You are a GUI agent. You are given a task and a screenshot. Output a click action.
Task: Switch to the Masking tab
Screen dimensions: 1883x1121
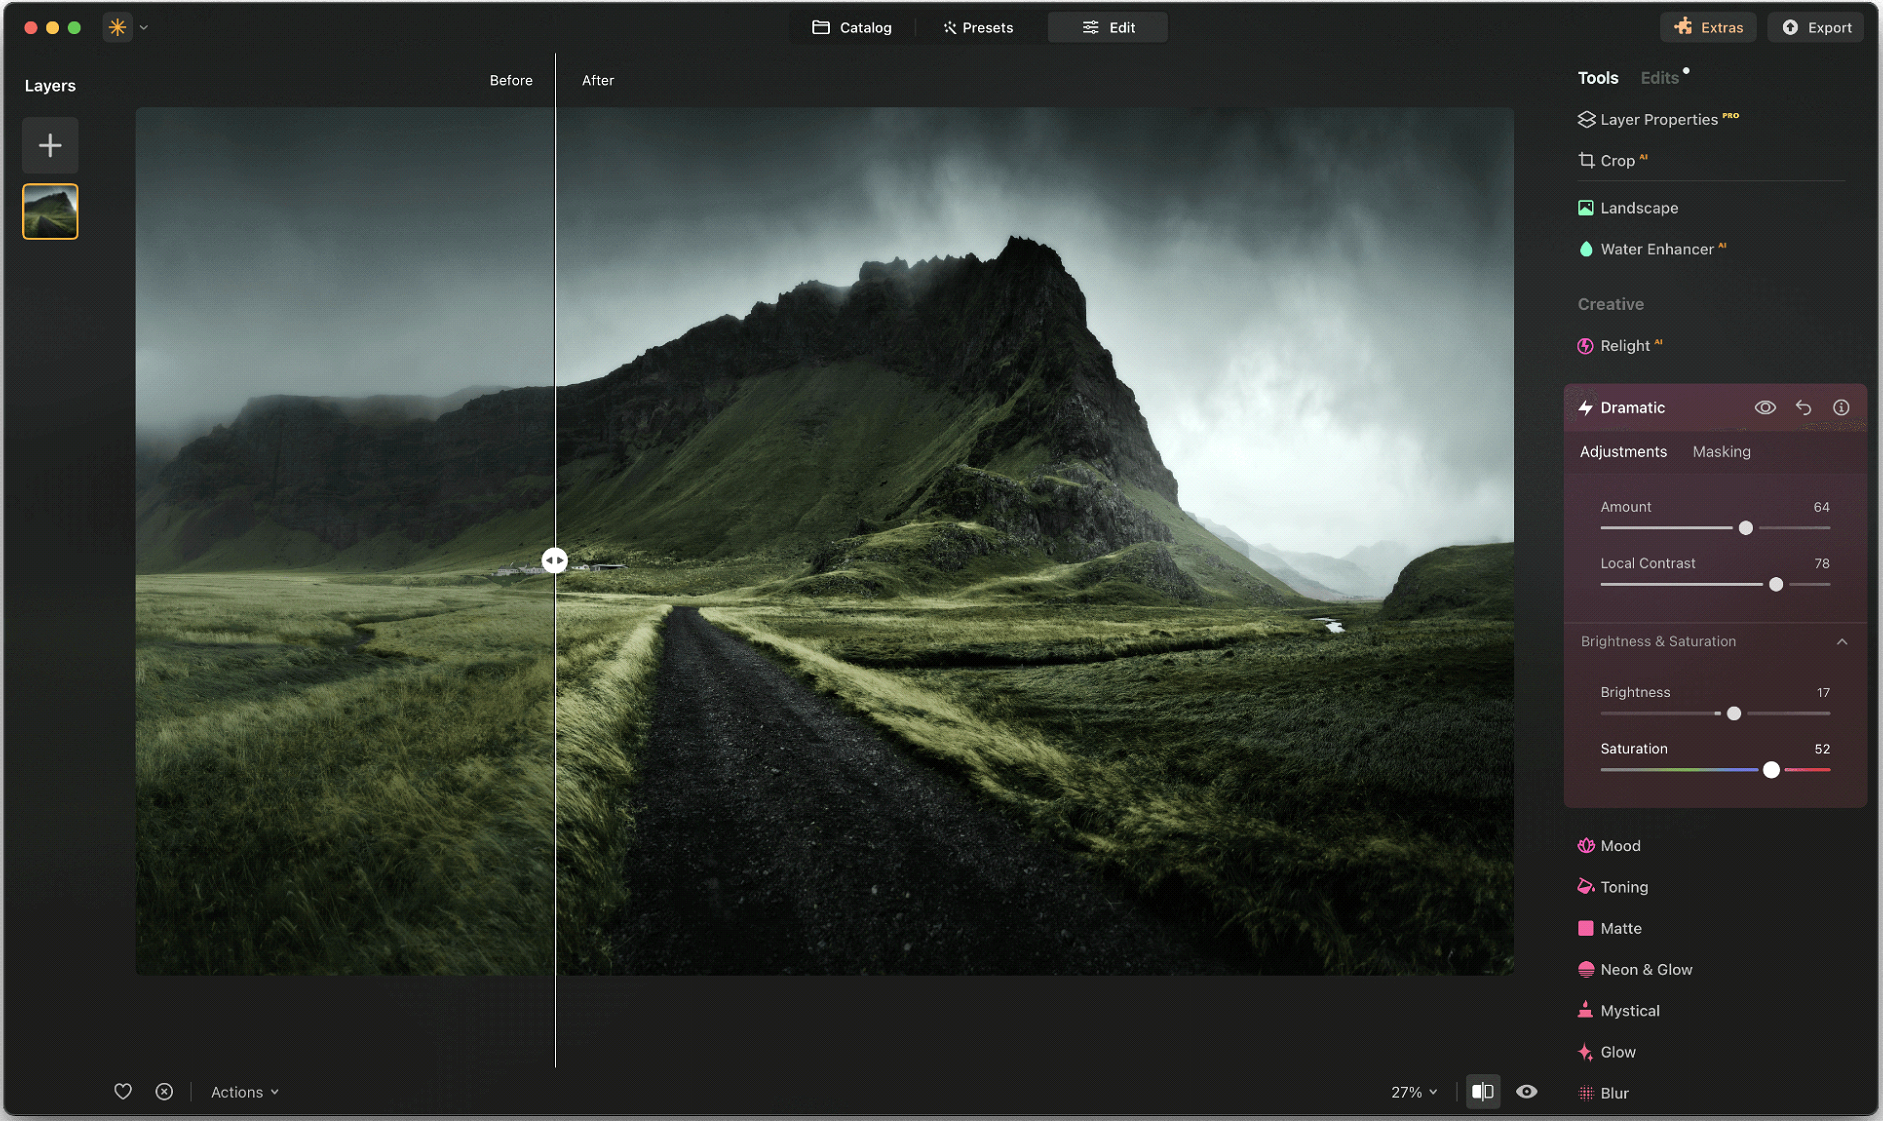click(x=1721, y=452)
